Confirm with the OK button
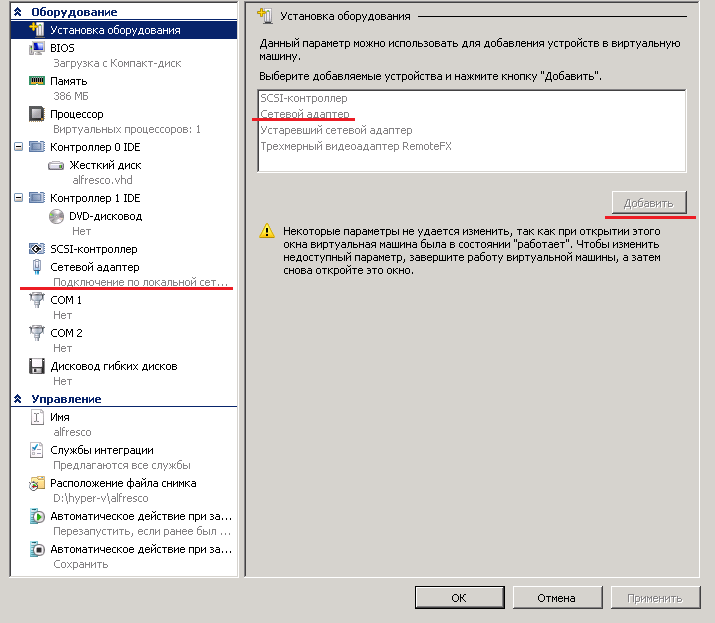Screen dimensions: 715x623 coord(460,597)
